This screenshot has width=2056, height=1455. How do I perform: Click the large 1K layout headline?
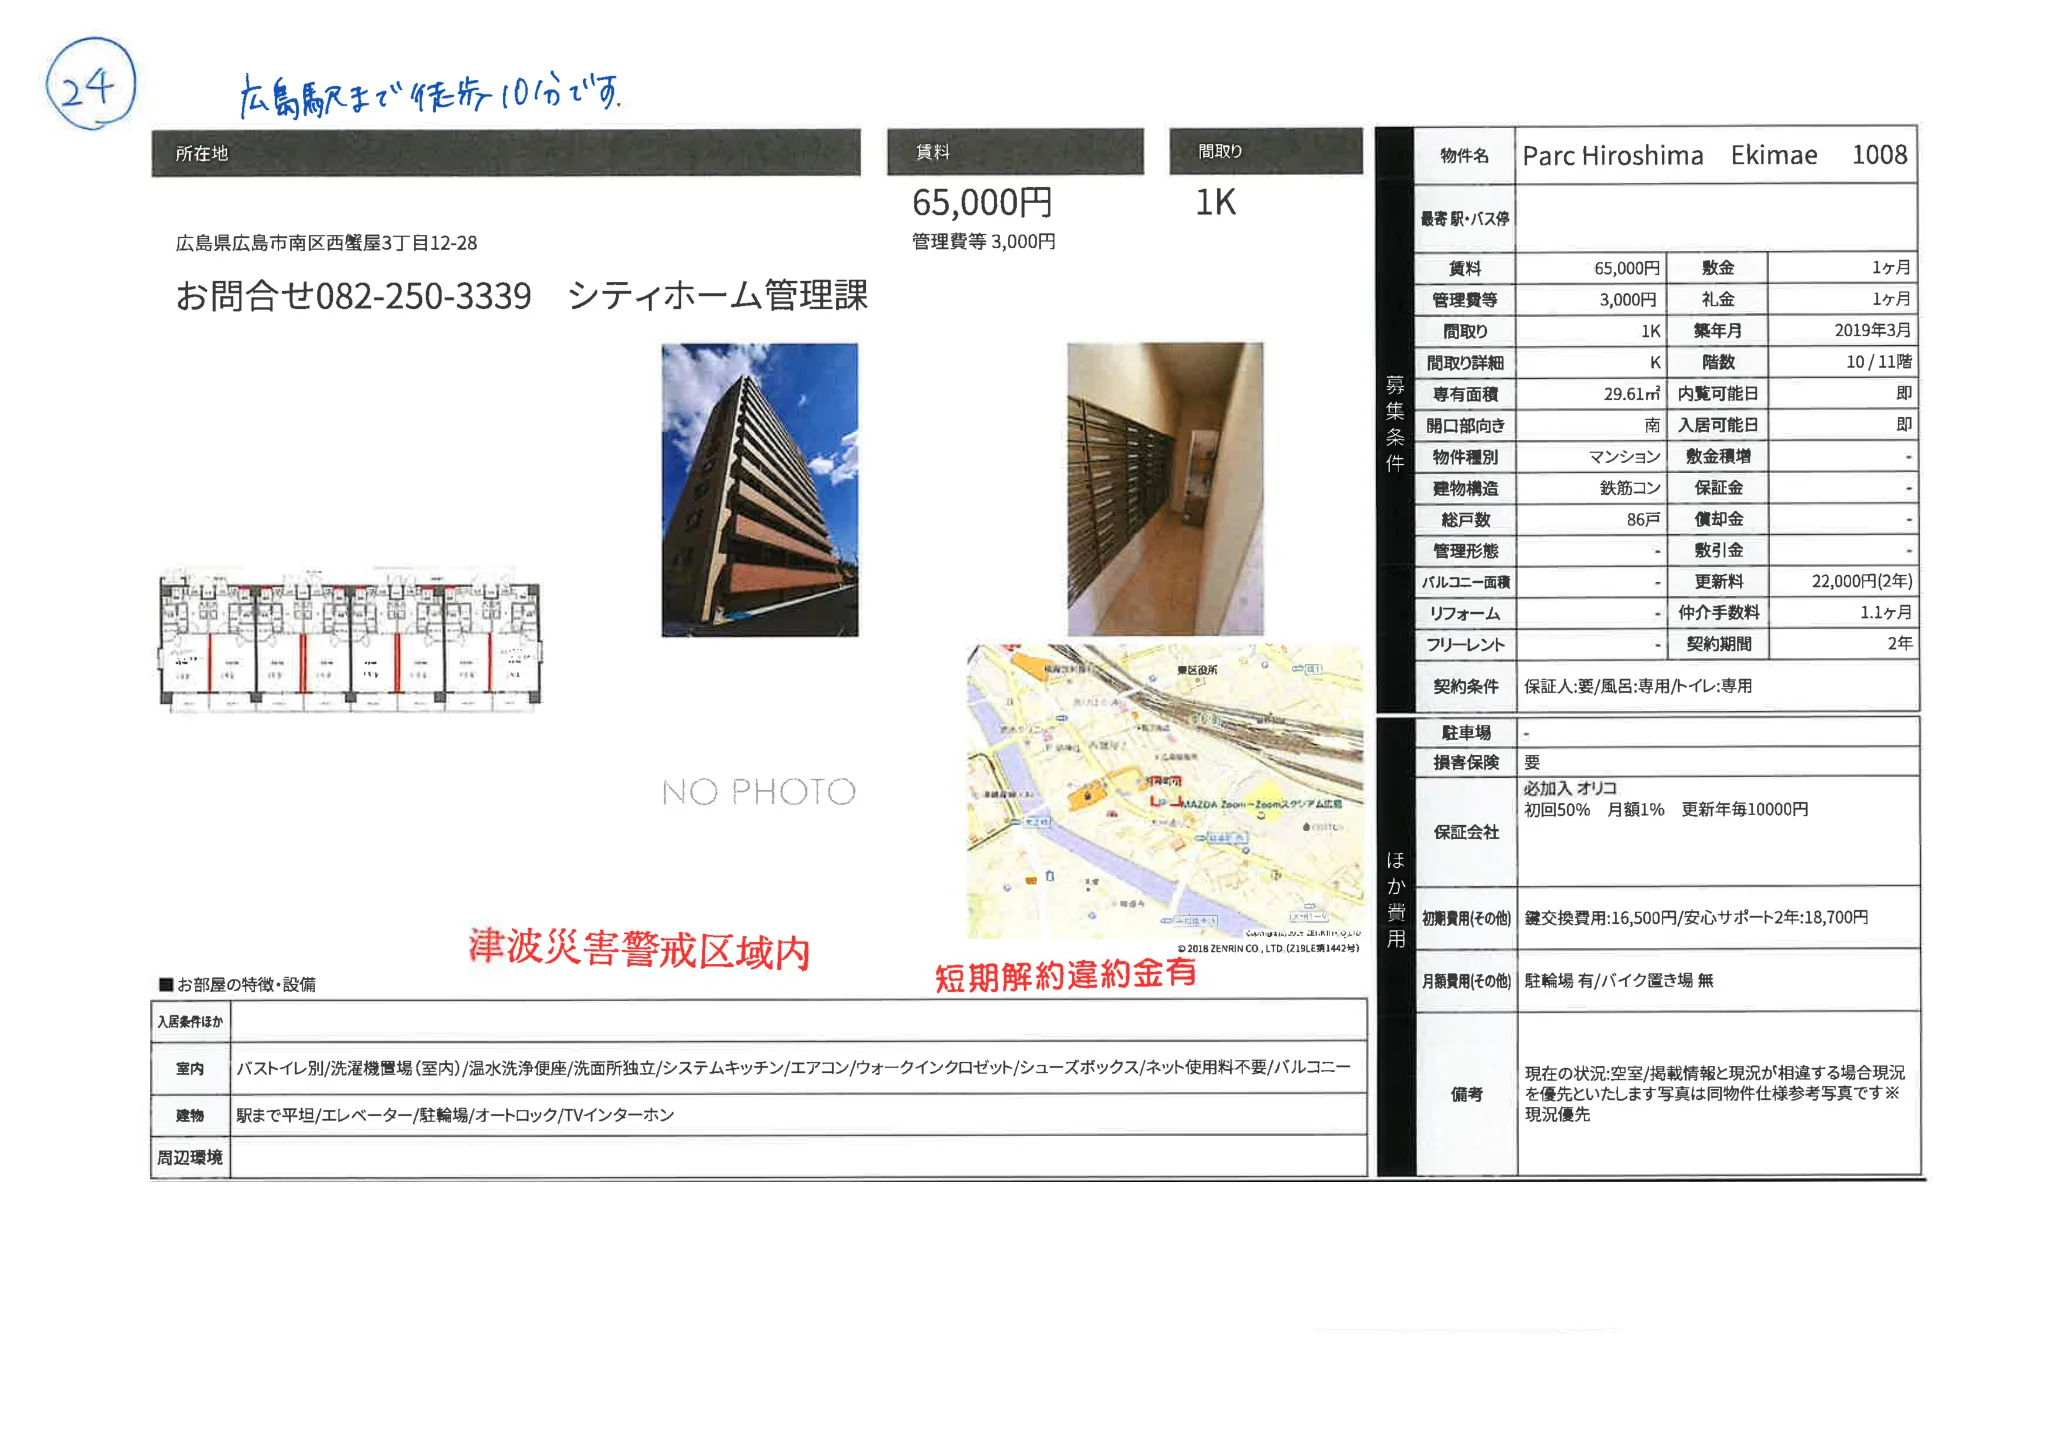click(x=1216, y=203)
